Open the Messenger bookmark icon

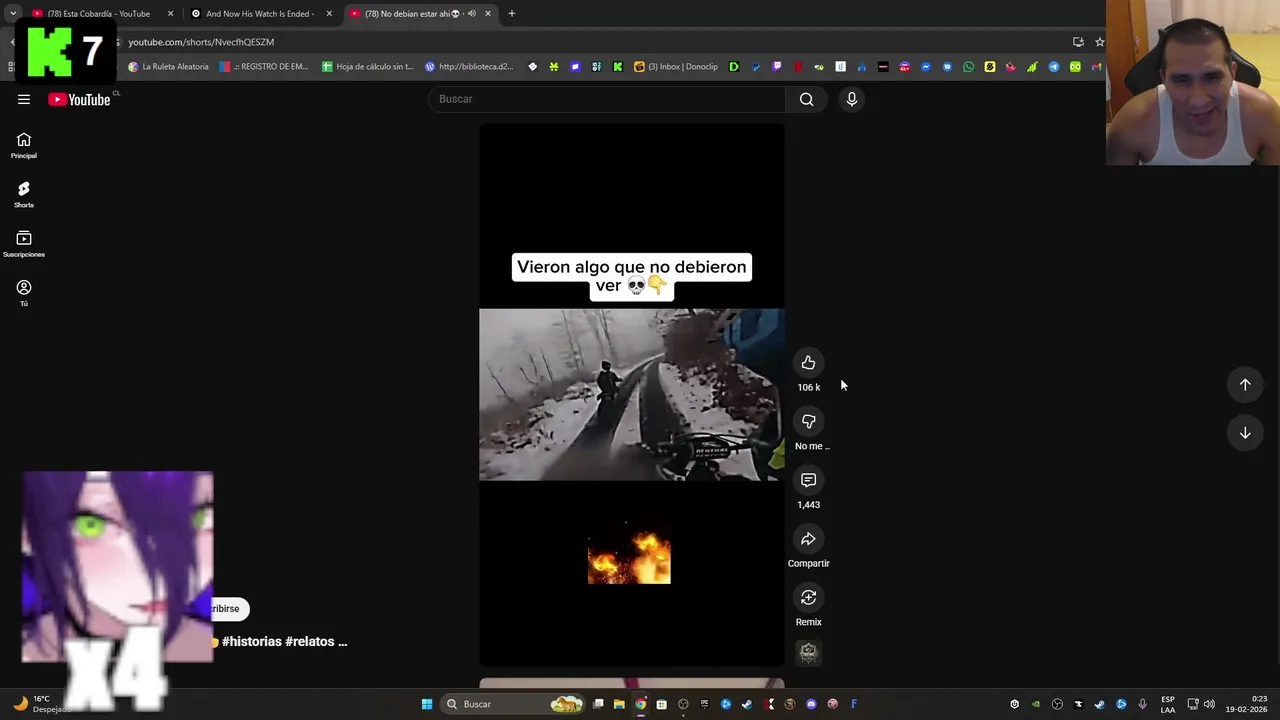coord(926,67)
